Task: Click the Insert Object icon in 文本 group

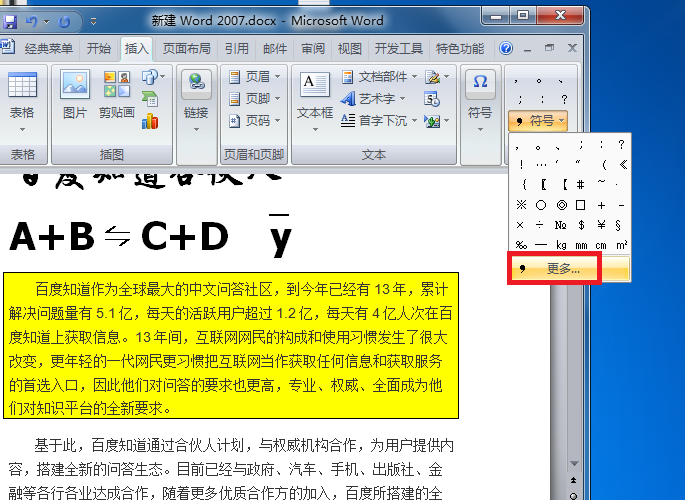Action: tap(436, 121)
